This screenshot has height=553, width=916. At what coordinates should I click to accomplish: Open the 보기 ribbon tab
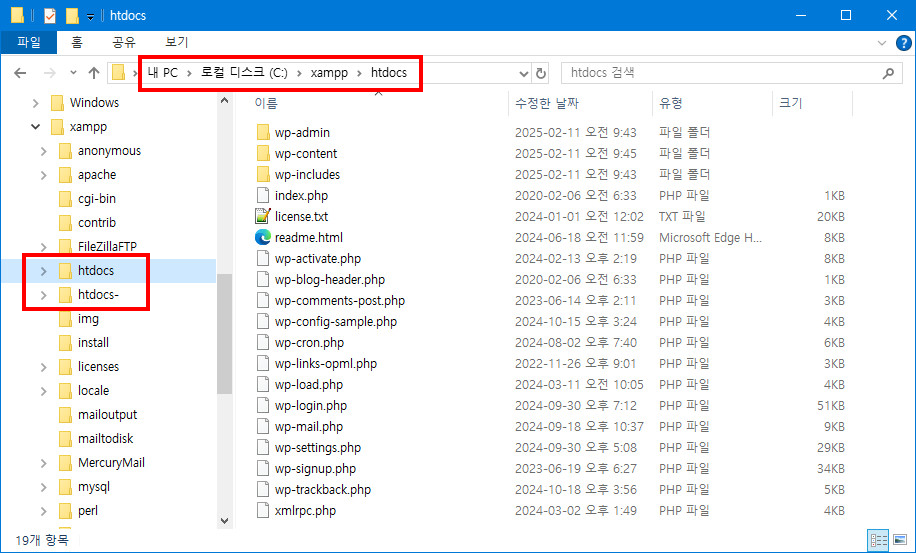pos(176,42)
